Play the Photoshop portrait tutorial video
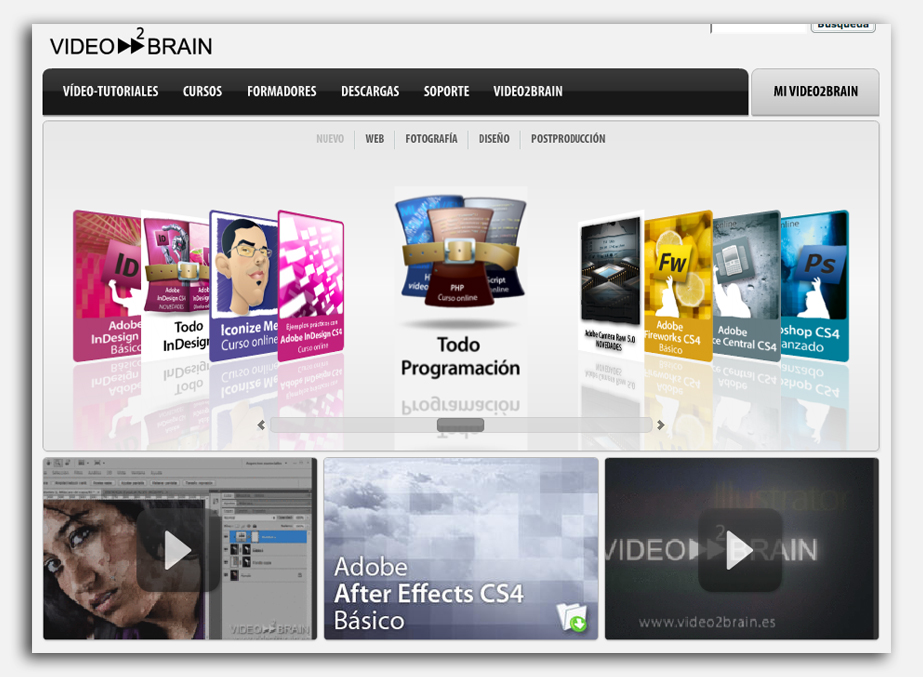Image resolution: width=923 pixels, height=677 pixels. tap(178, 550)
